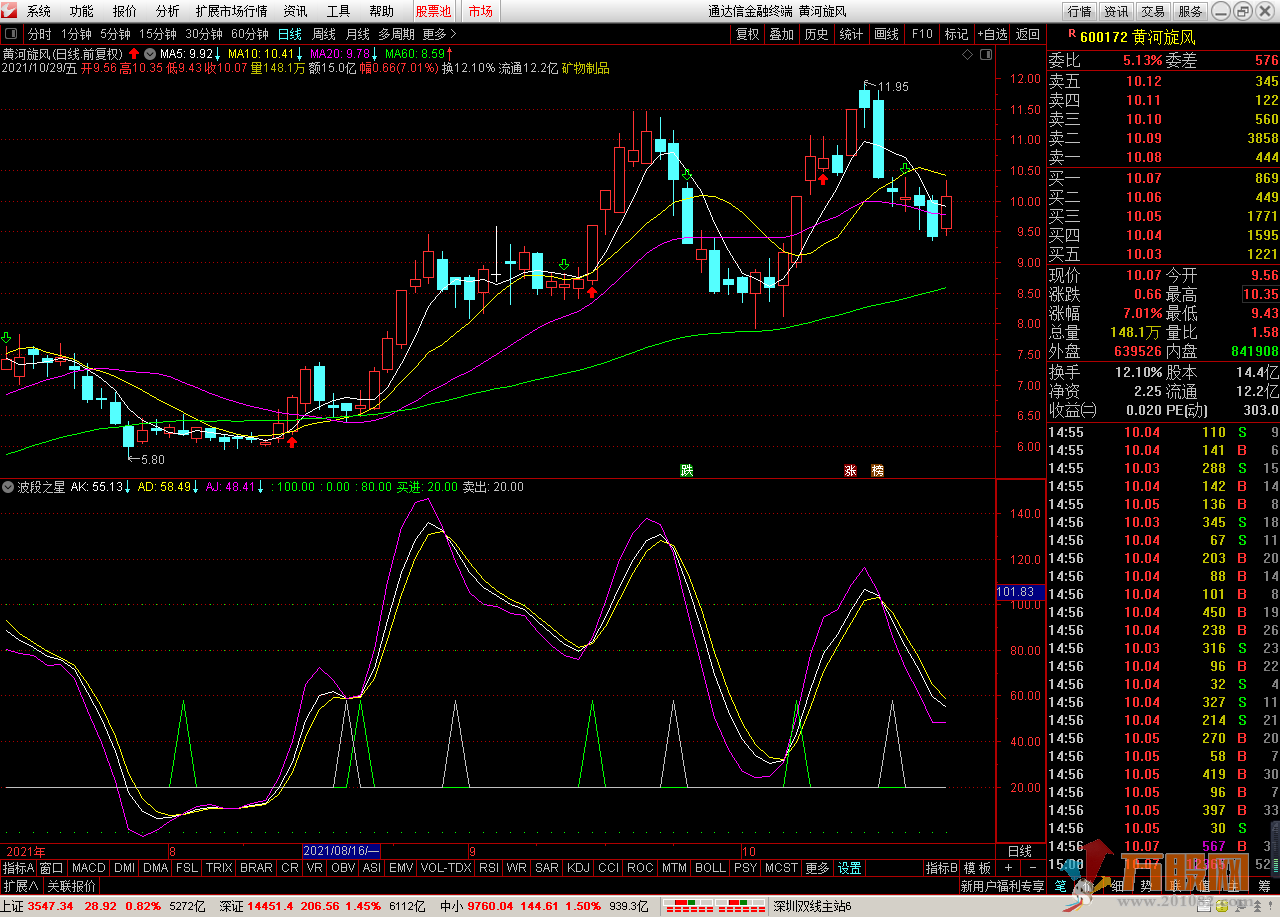Viewport: 1280px width, 918px height.
Task: Add stock with +自选 button
Action: [x=992, y=34]
